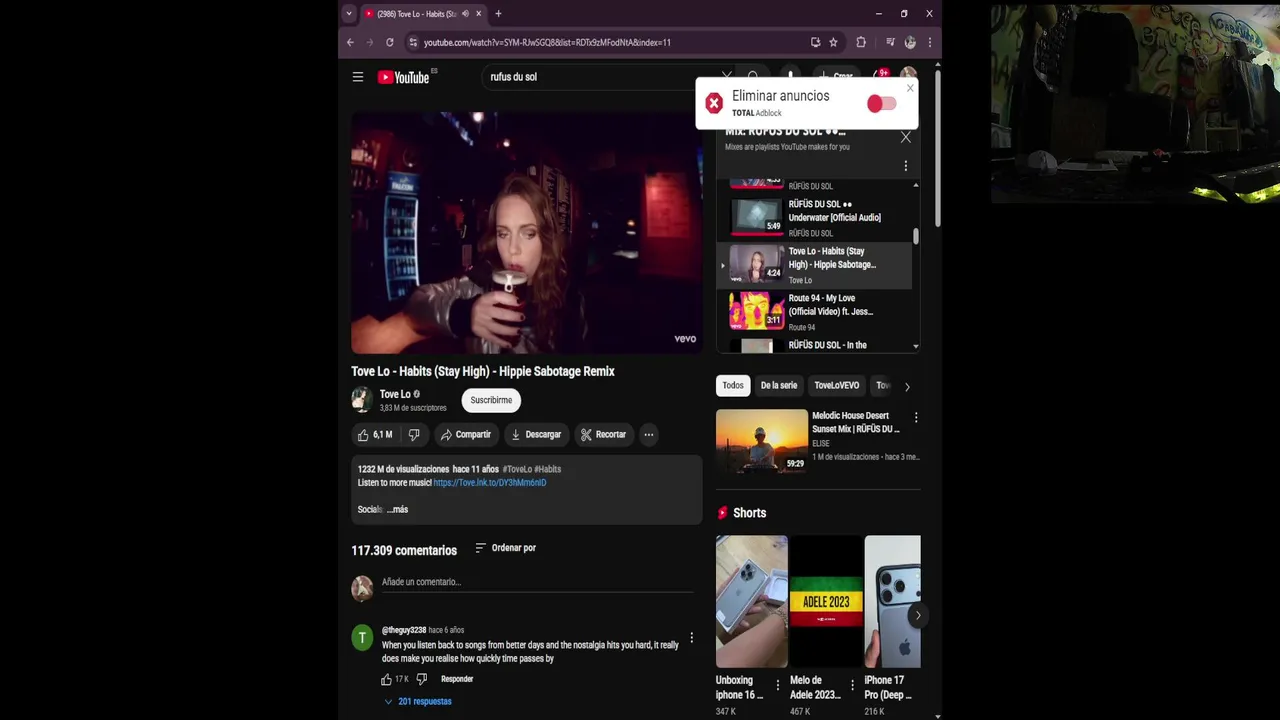Viewport: 1280px width, 720px height.
Task: Click the Recortar button
Action: [603, 435]
